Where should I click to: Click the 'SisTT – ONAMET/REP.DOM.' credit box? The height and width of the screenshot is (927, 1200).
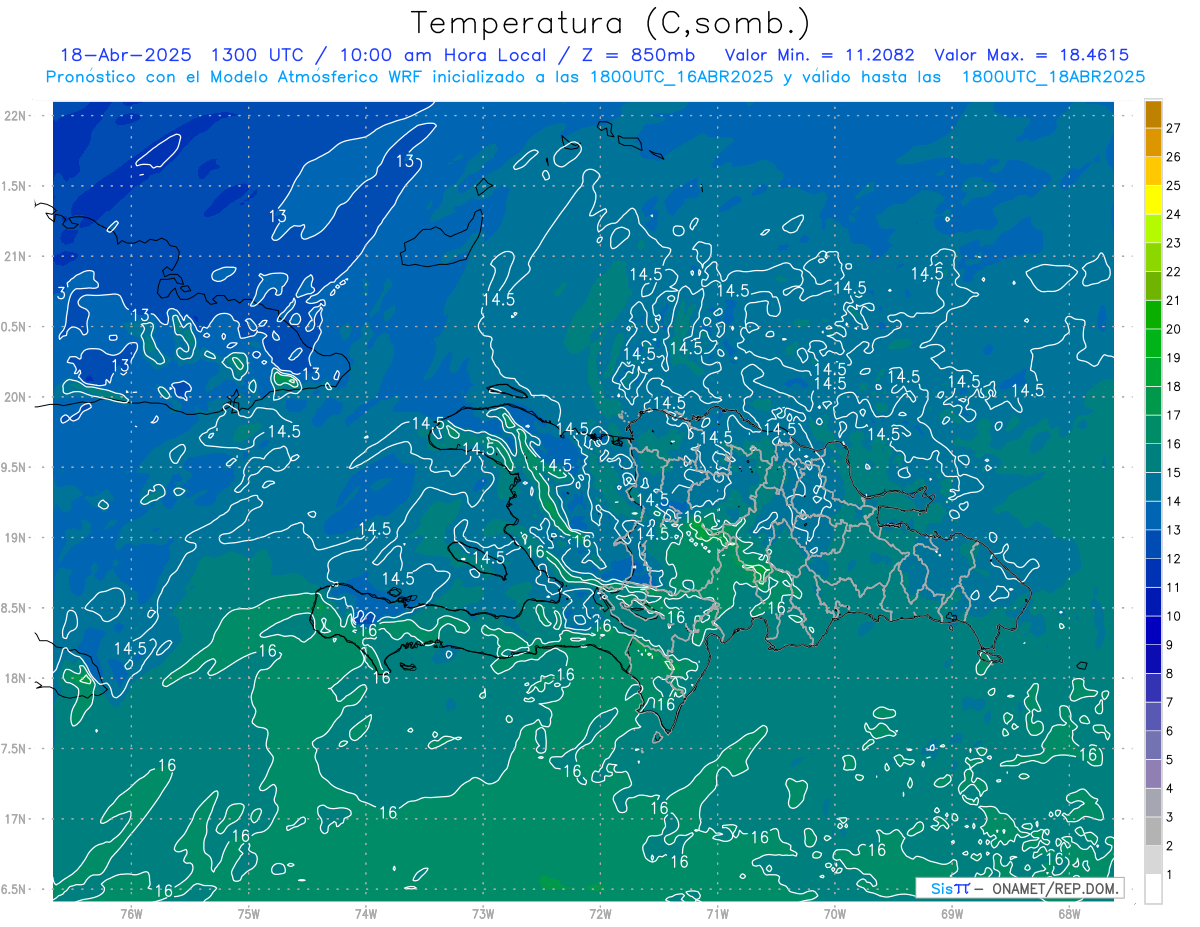(1020, 888)
